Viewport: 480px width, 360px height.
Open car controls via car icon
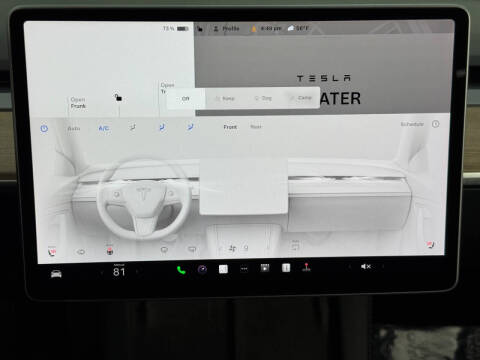[x=56, y=274]
